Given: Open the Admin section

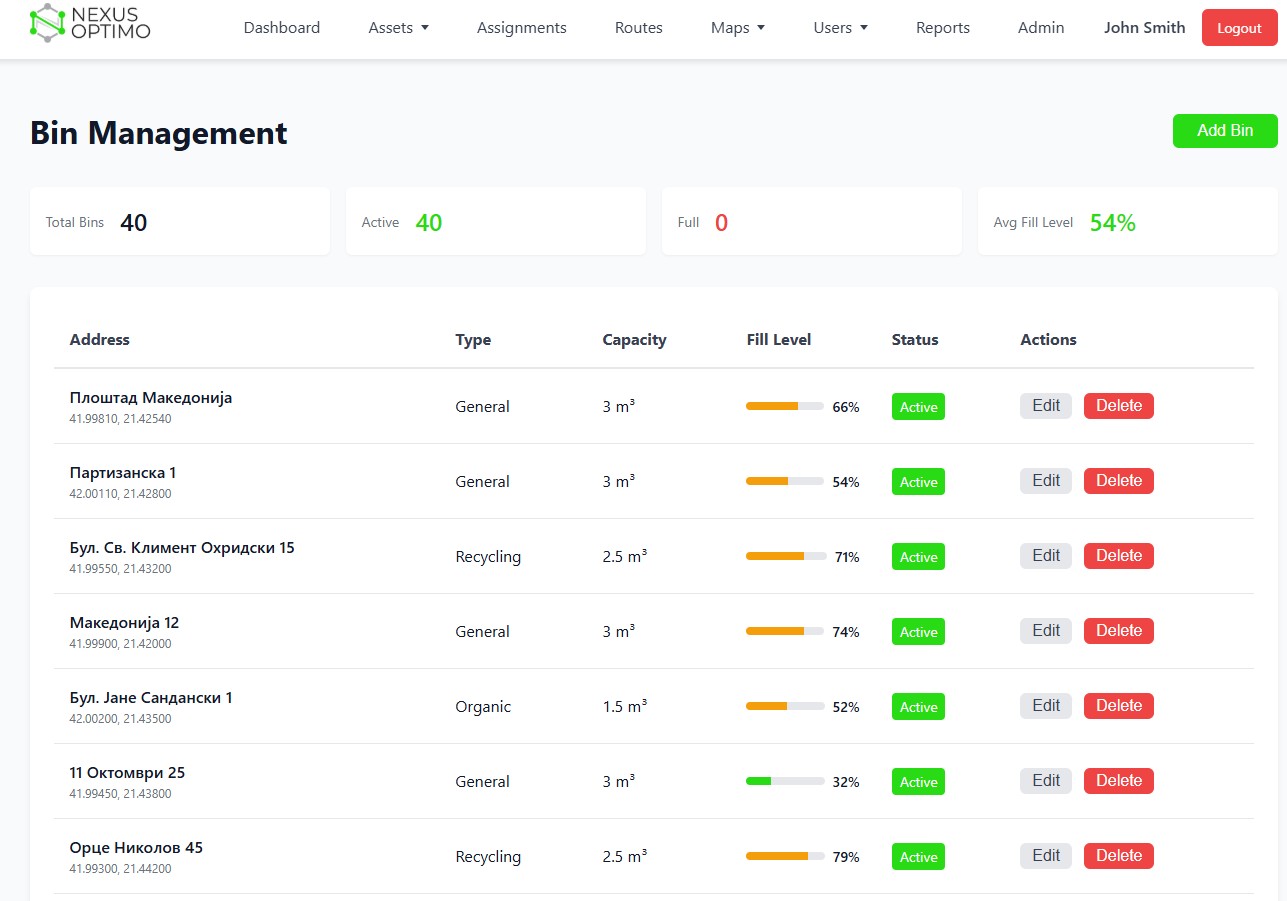Looking at the screenshot, I should click(1041, 28).
